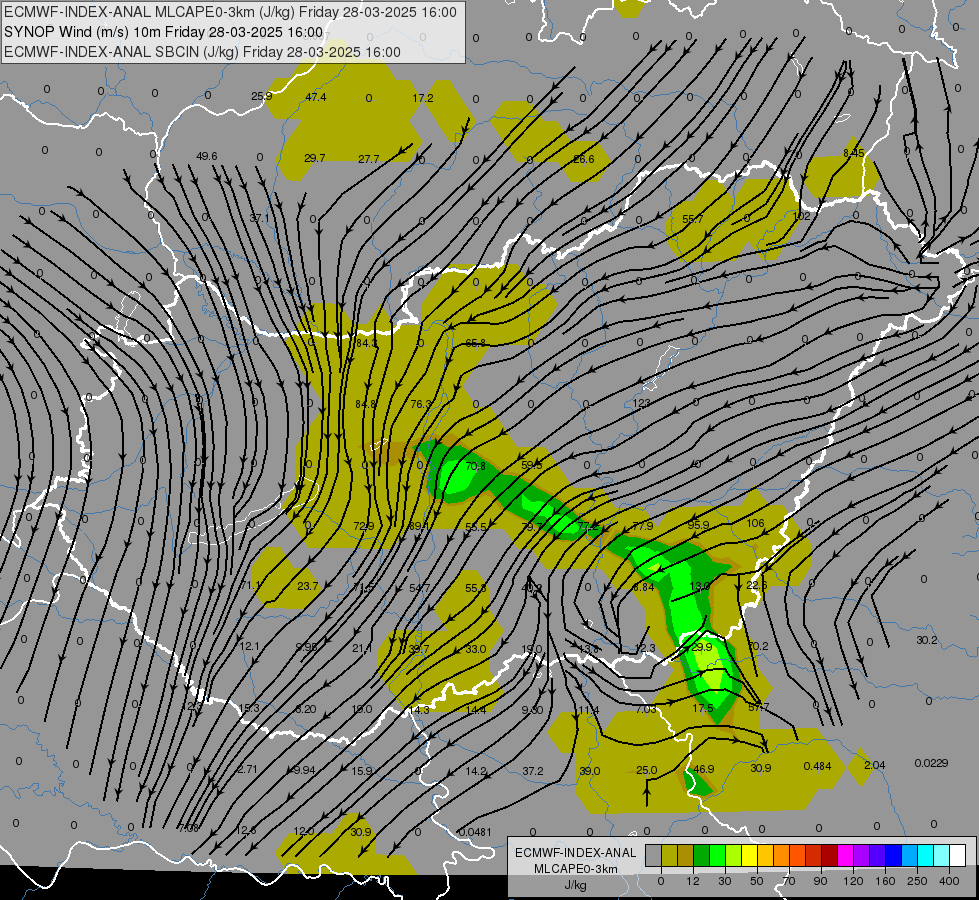Image resolution: width=979 pixels, height=900 pixels.
Task: Click the map value '47.4'
Action: click(x=316, y=97)
